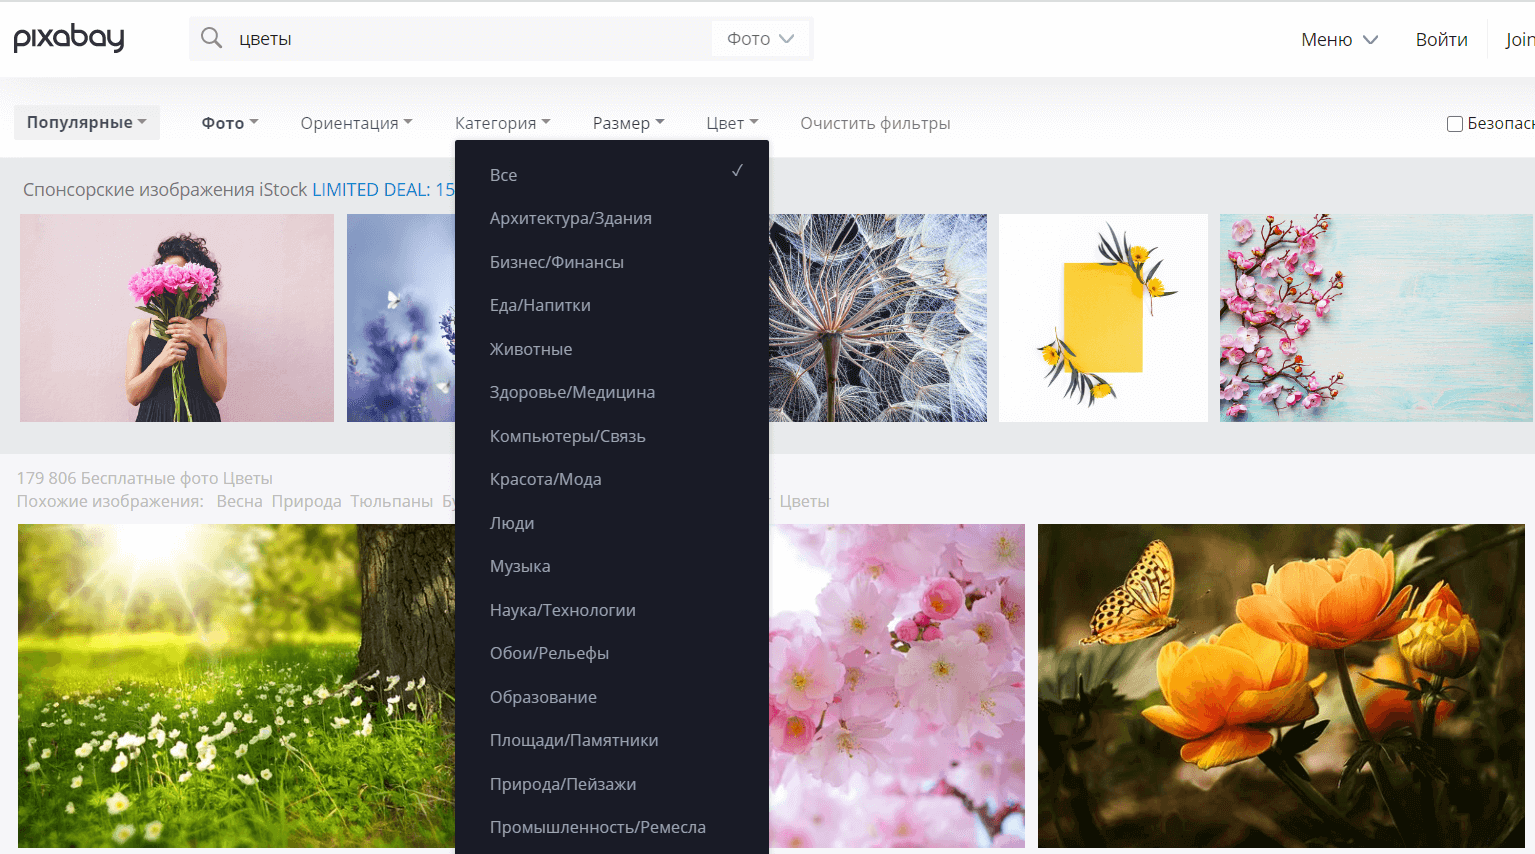Click the Pixabay logo
Image resolution: width=1535 pixels, height=854 pixels.
pyautogui.click(x=69, y=38)
